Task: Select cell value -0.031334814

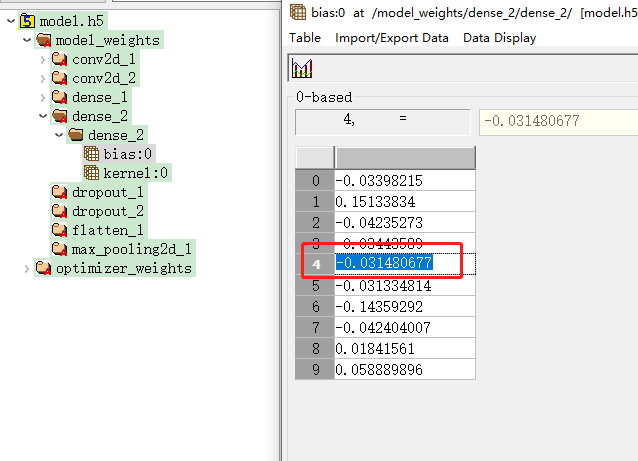Action: tap(405, 286)
